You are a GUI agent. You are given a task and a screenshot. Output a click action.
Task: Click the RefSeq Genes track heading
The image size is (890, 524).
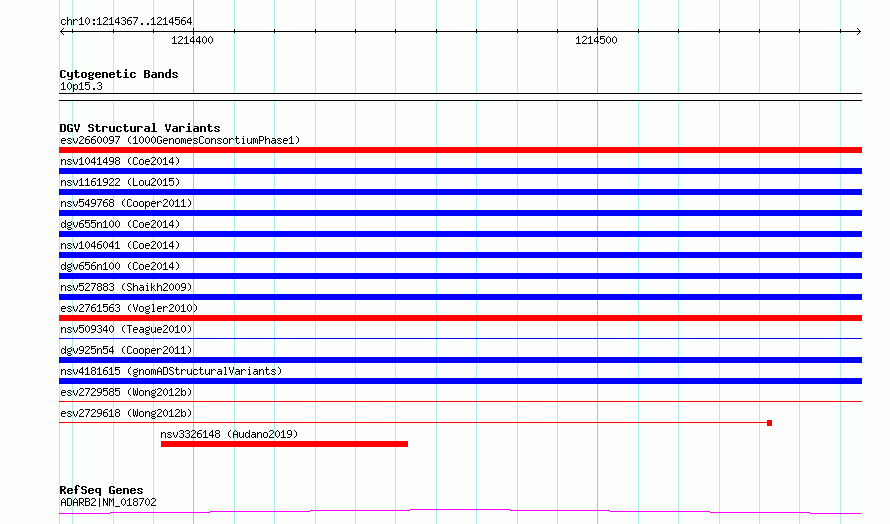(101, 490)
